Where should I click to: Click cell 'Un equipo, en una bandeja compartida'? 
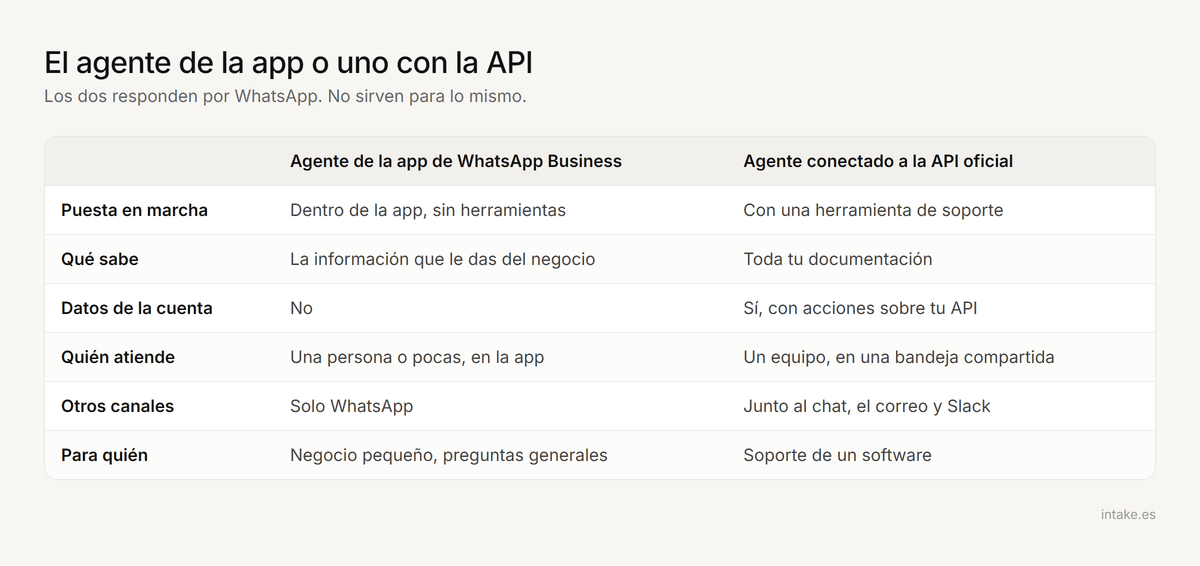pos(899,357)
